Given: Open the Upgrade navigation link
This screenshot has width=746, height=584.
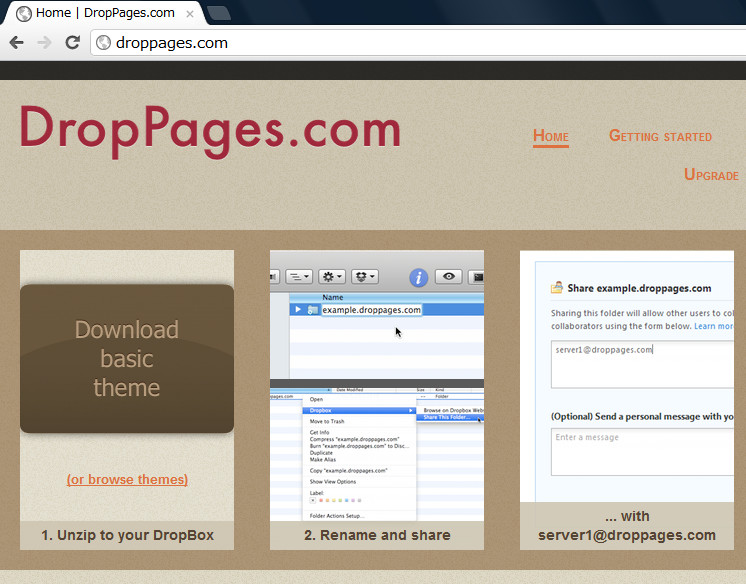Looking at the screenshot, I should [x=711, y=175].
